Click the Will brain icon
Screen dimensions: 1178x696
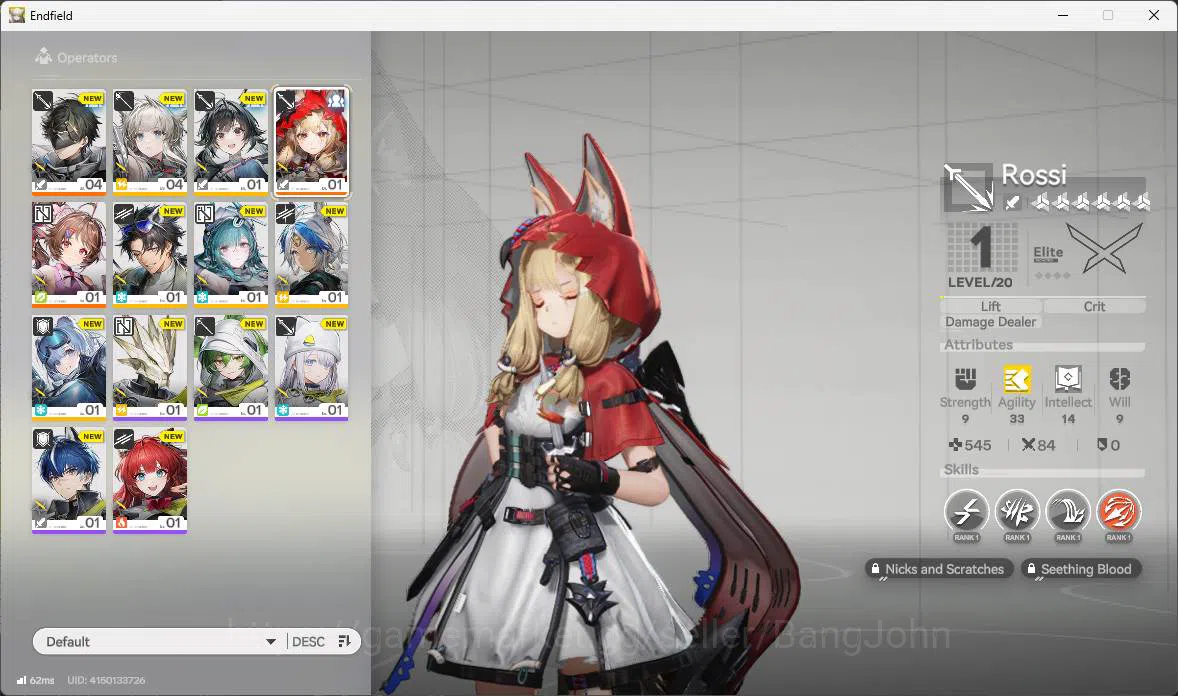1119,378
